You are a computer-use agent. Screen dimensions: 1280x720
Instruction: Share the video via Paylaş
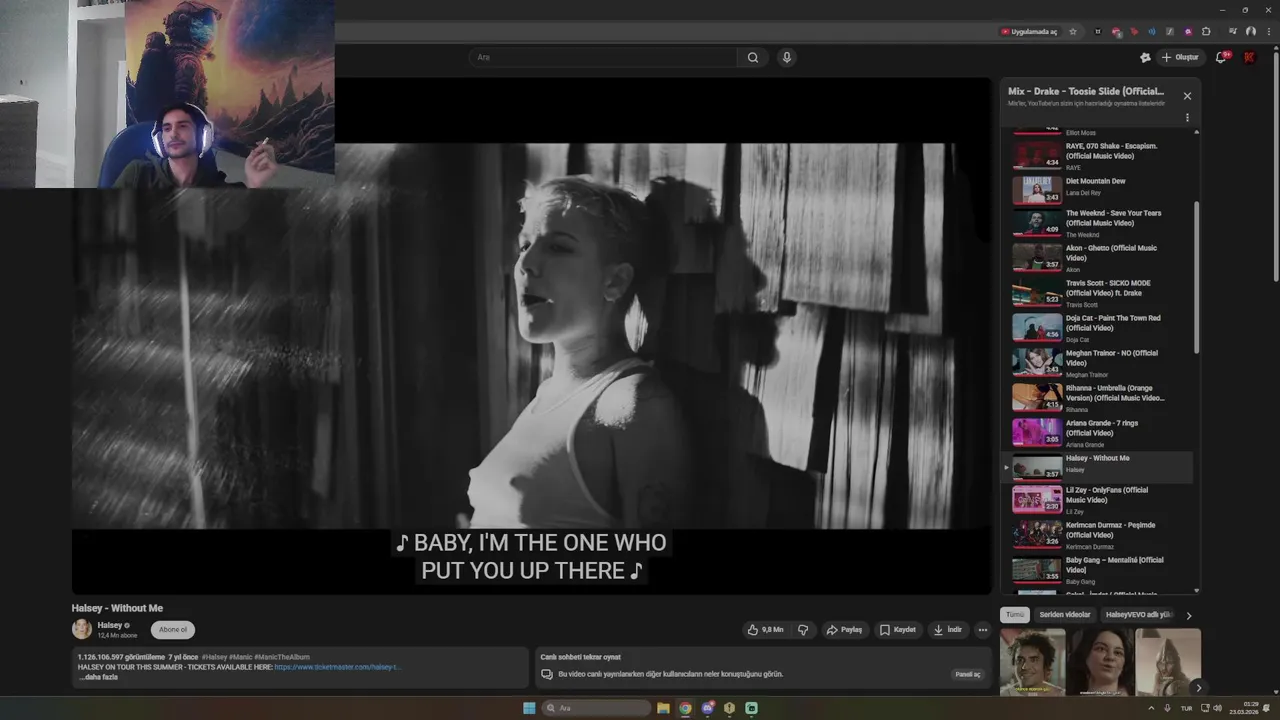[x=844, y=630]
